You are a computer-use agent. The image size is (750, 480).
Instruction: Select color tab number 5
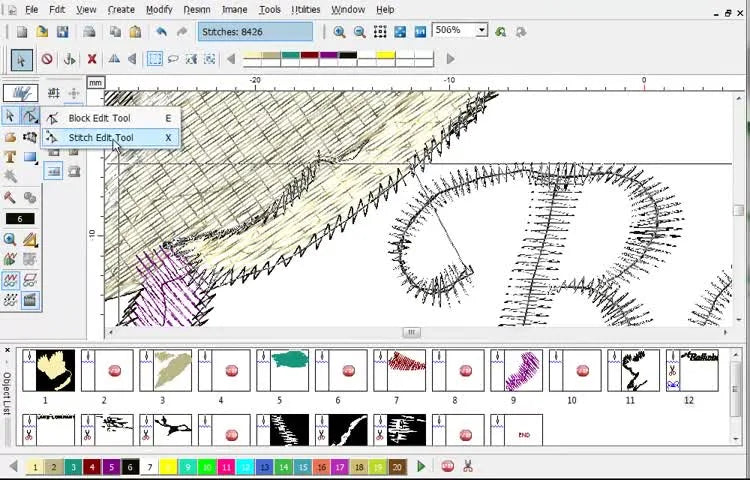pyautogui.click(x=111, y=467)
